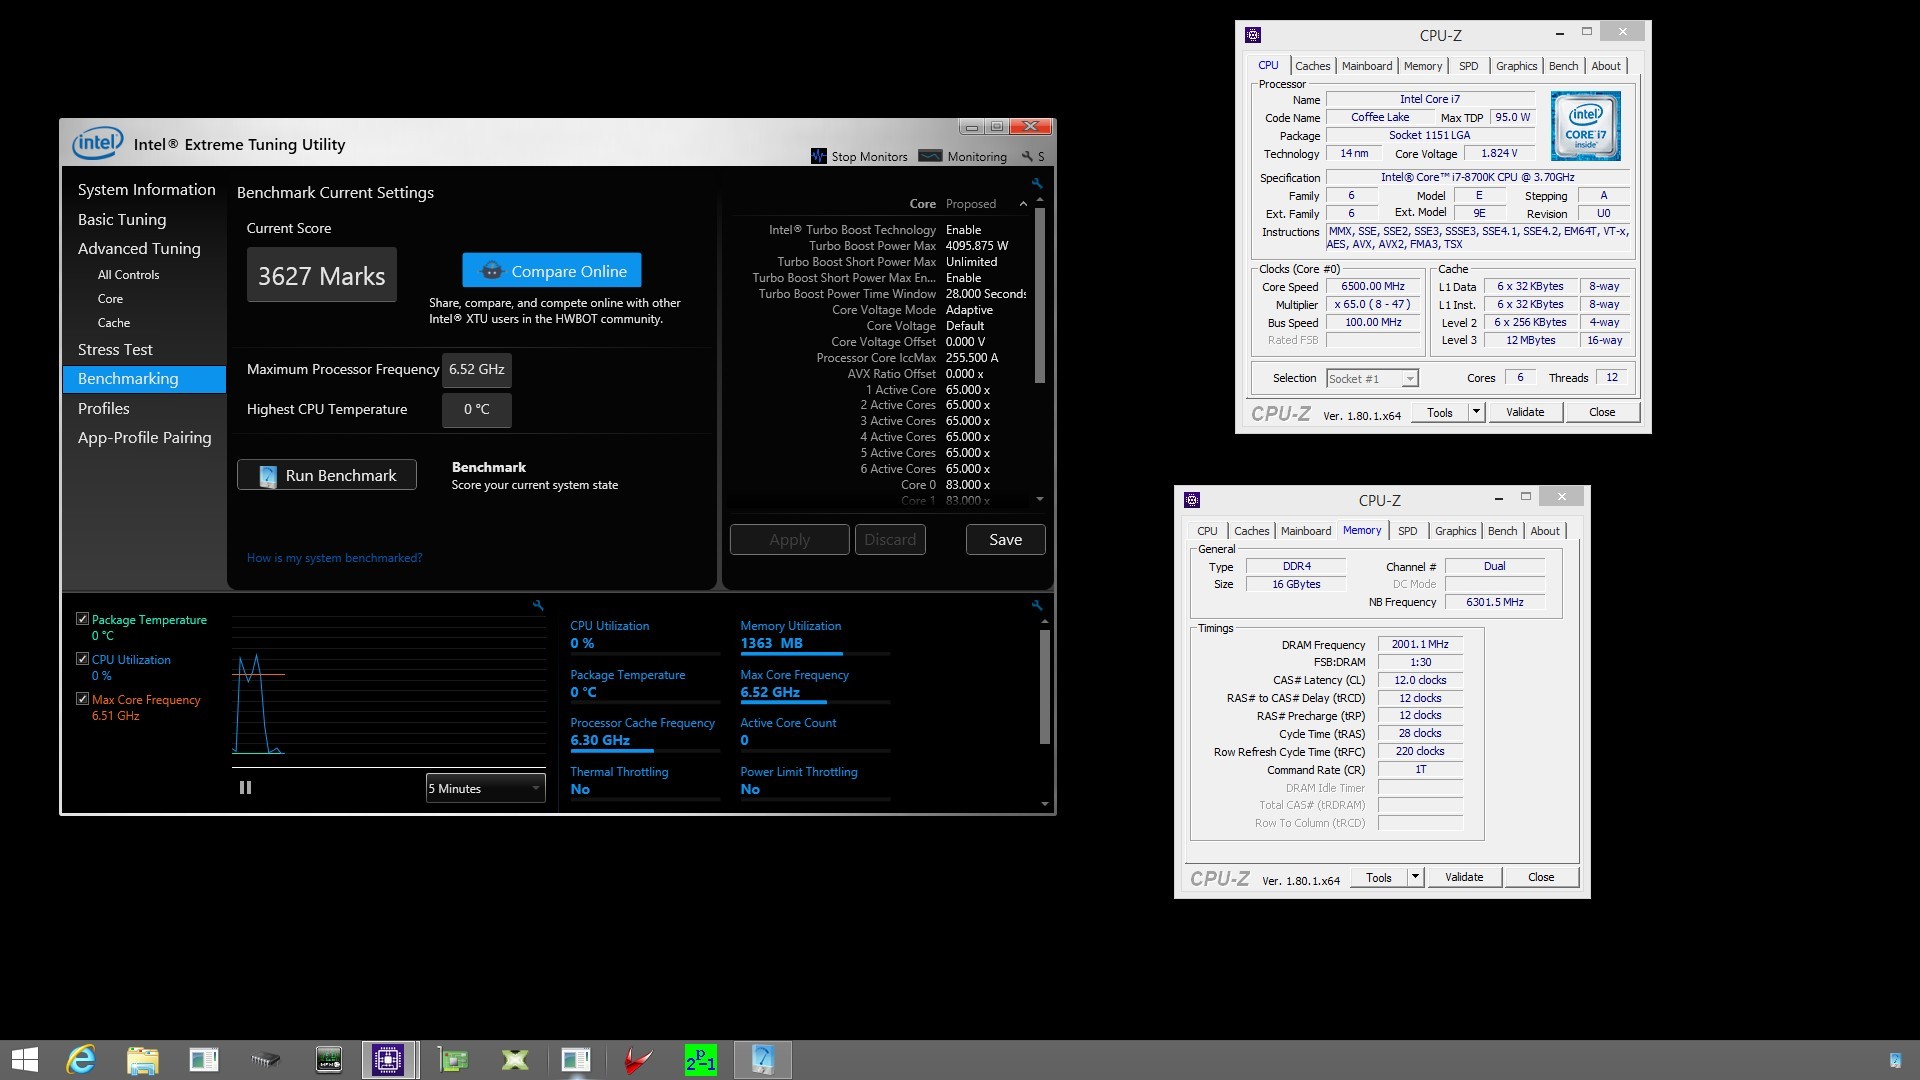Launch Internet Explorer from the taskbar
Viewport: 1920px width, 1080px height.
[81, 1060]
